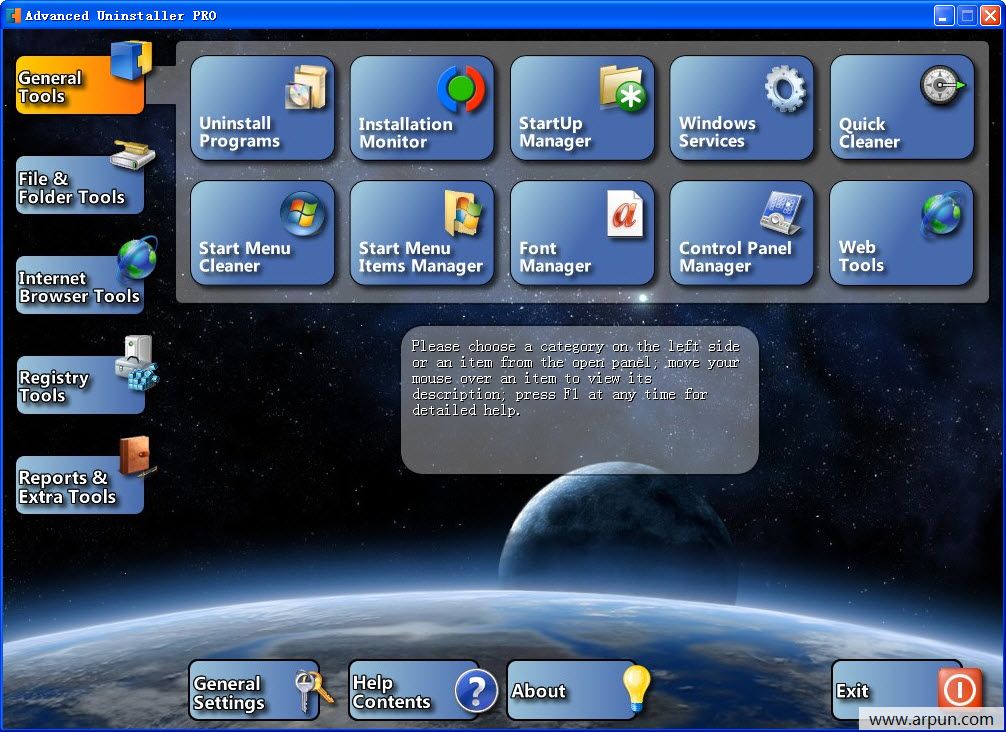This screenshot has height=732, width=1006.
Task: Launch the Start Menu Items Manager
Action: pyautogui.click(x=422, y=233)
